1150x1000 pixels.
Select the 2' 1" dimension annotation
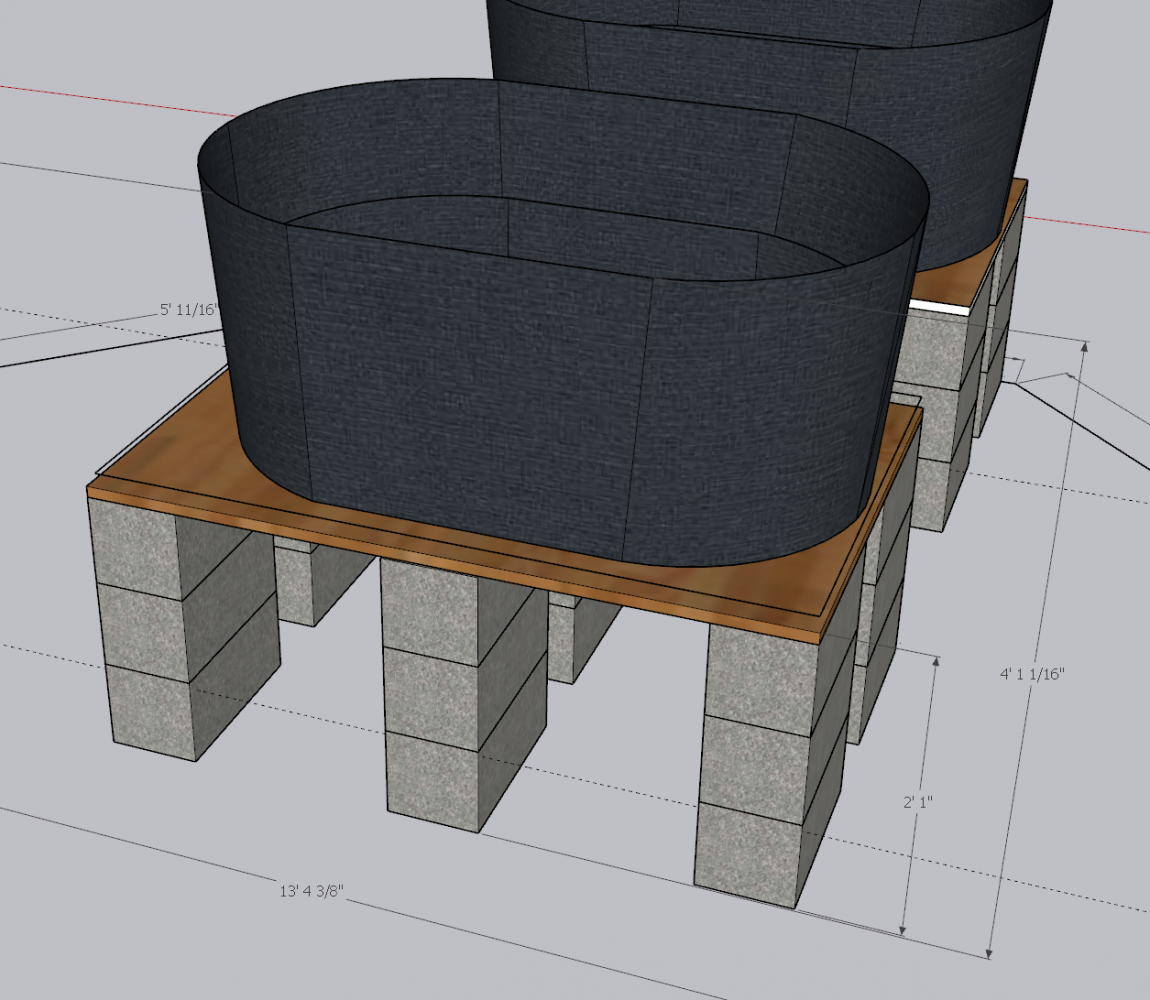pos(916,800)
